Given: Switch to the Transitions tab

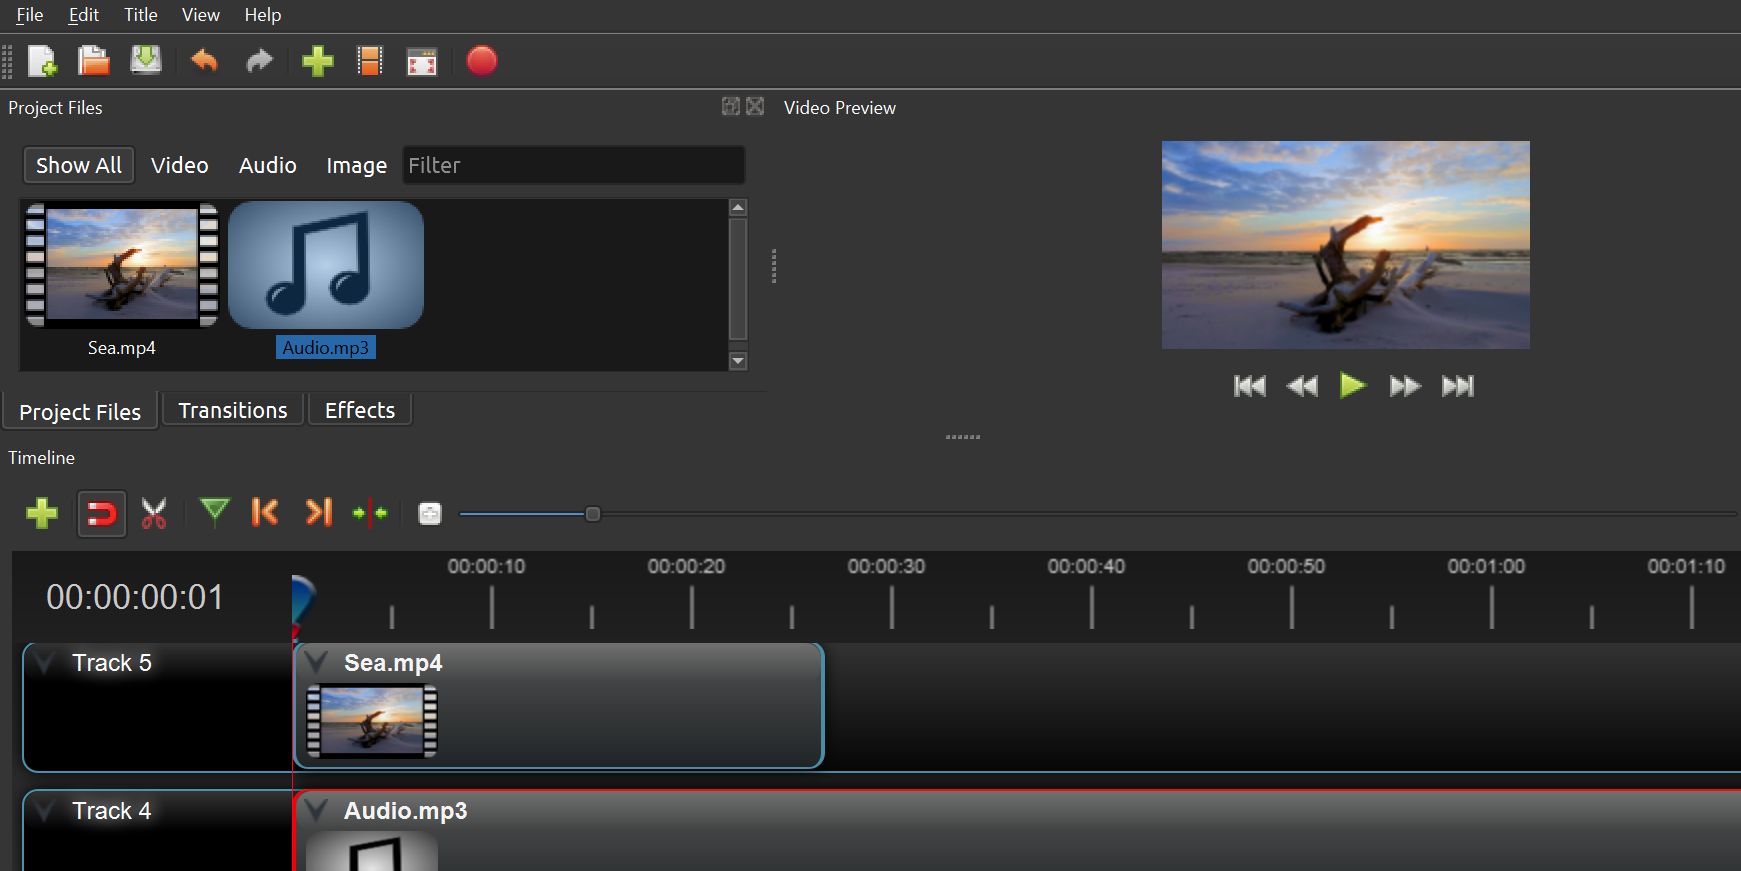Looking at the screenshot, I should [233, 411].
